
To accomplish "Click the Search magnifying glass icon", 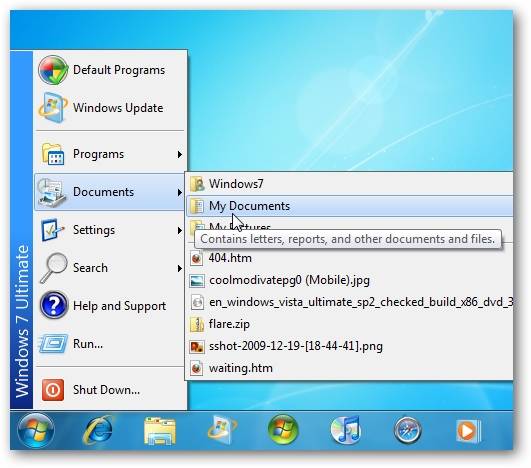I will (x=53, y=268).
